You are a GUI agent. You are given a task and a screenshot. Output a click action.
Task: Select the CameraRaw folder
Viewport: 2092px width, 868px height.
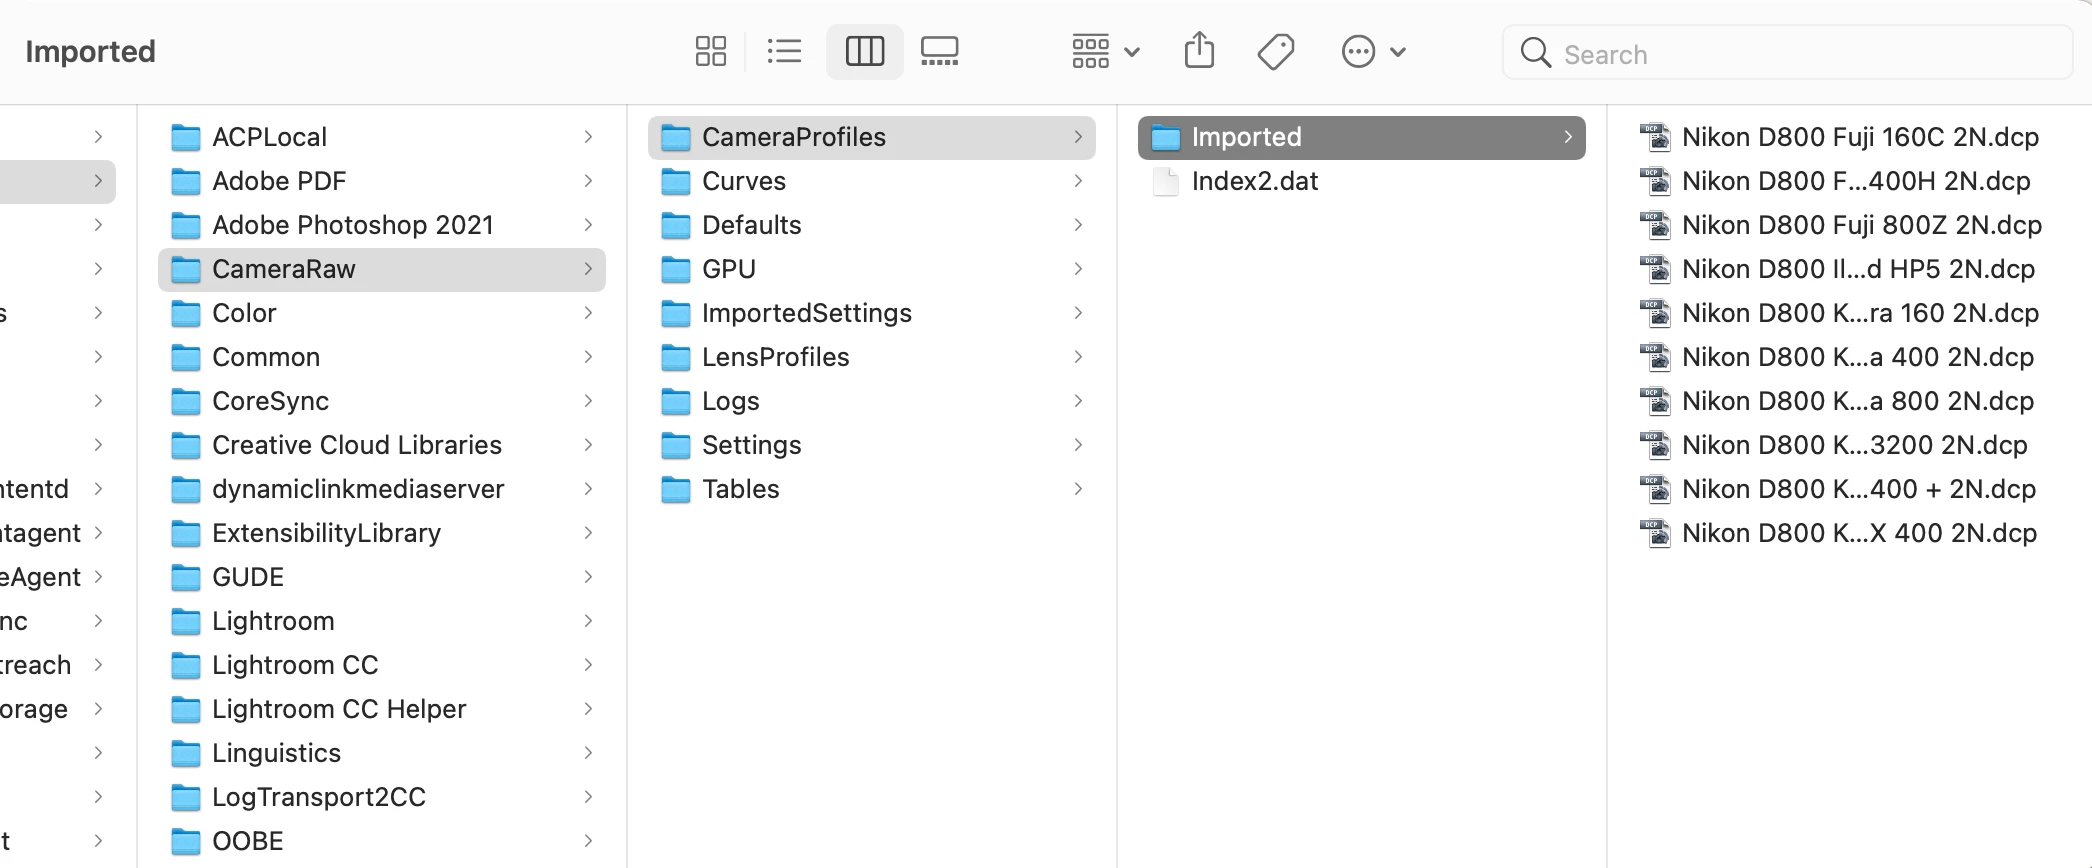click(382, 269)
